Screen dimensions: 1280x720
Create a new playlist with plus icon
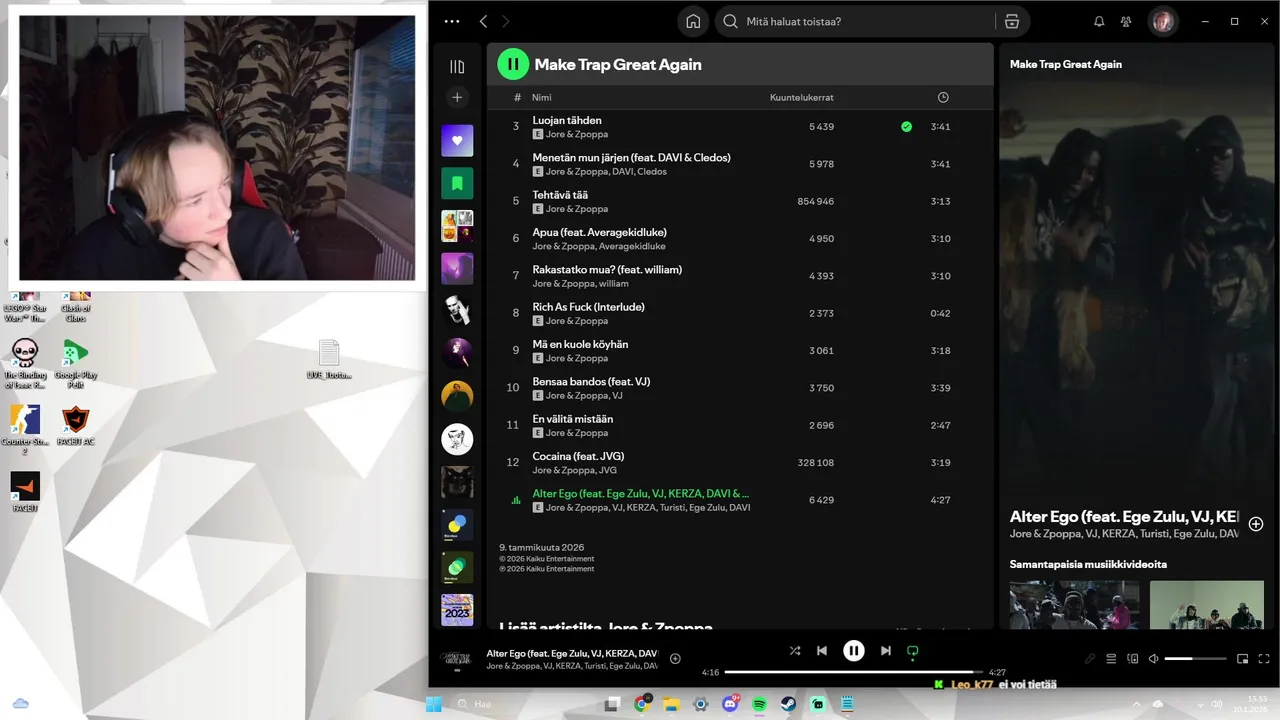457,97
